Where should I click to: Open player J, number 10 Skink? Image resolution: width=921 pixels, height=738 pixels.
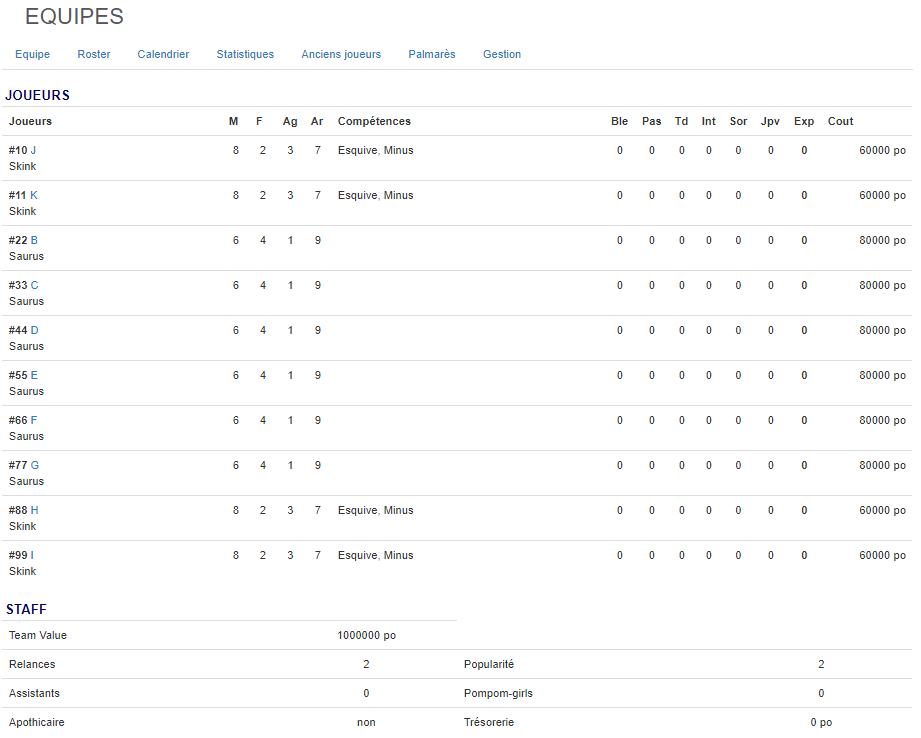click(33, 150)
